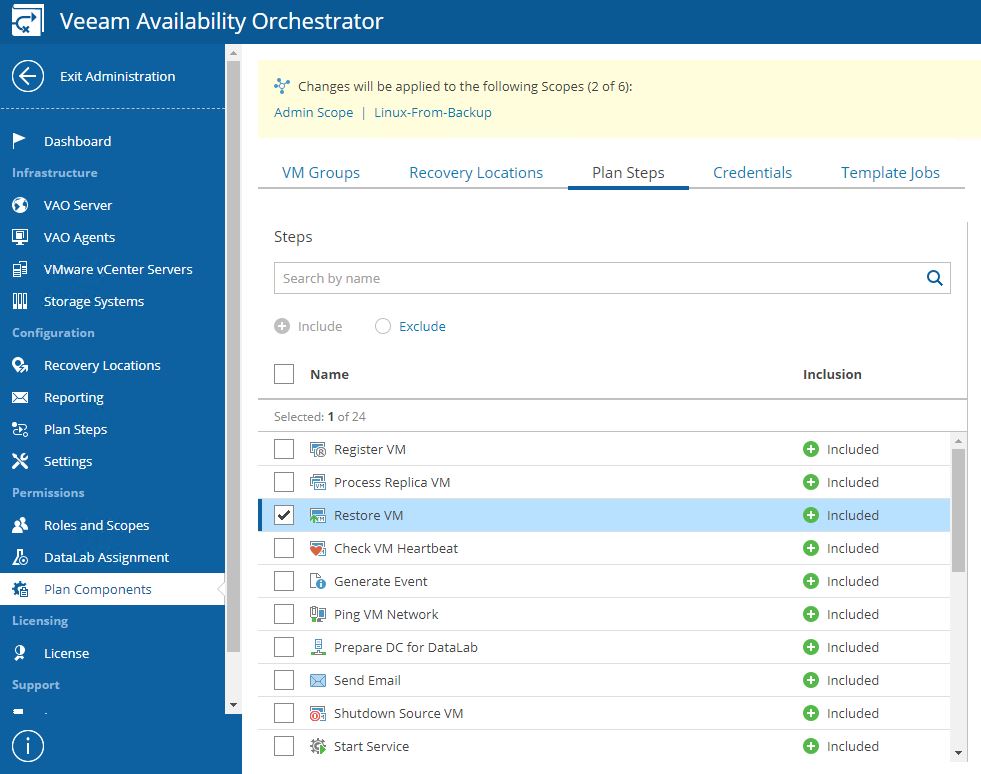Click the sidebar scrollbar down arrow

pos(233,705)
